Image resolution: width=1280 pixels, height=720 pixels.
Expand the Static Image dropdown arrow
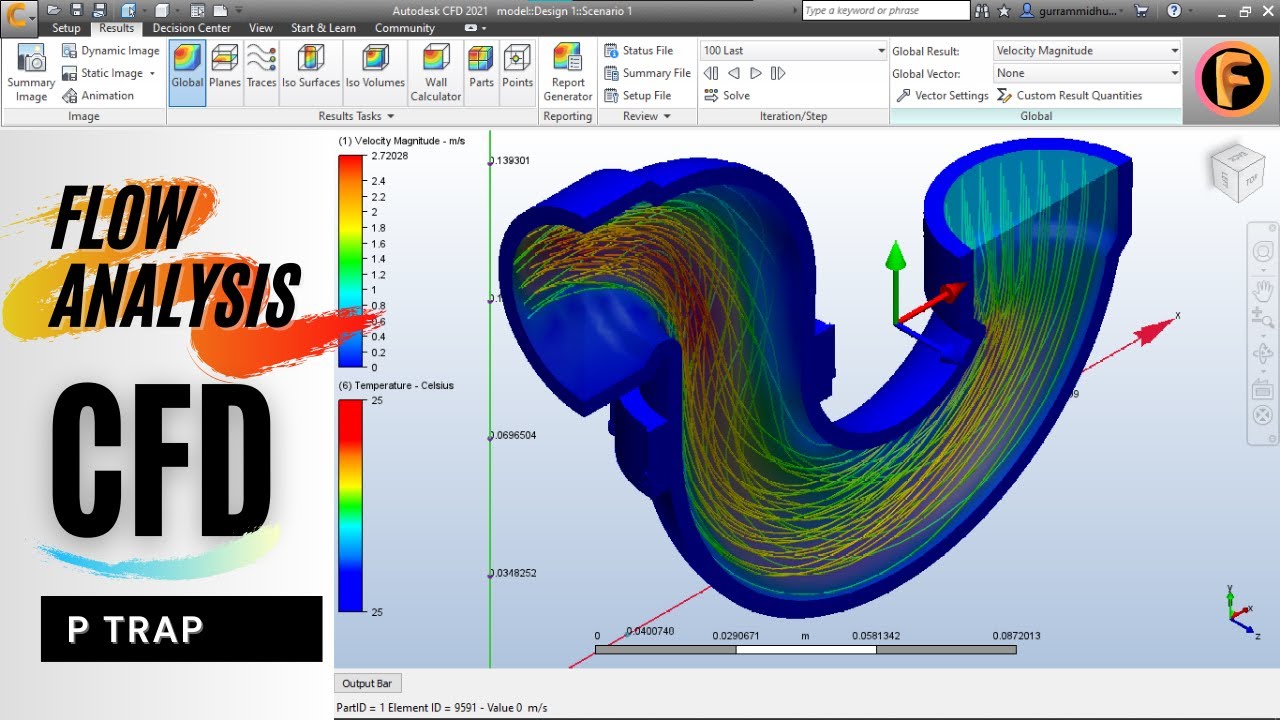152,73
